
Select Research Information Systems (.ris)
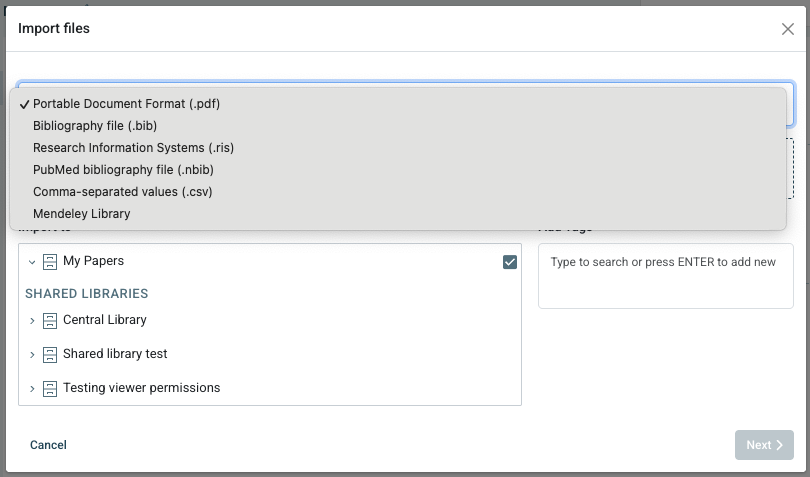133,148
